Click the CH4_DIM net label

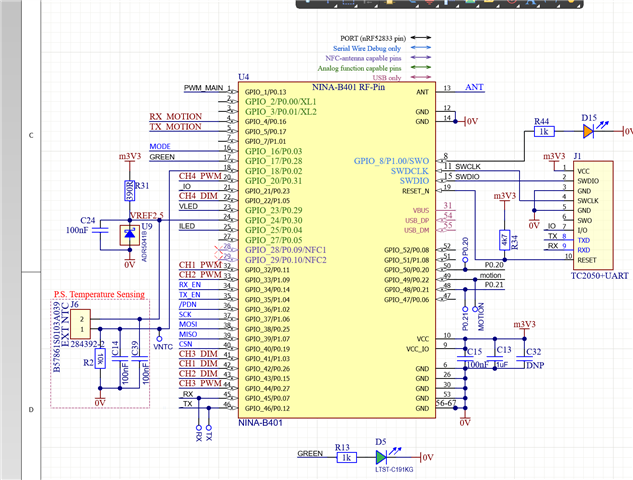click(x=198, y=196)
